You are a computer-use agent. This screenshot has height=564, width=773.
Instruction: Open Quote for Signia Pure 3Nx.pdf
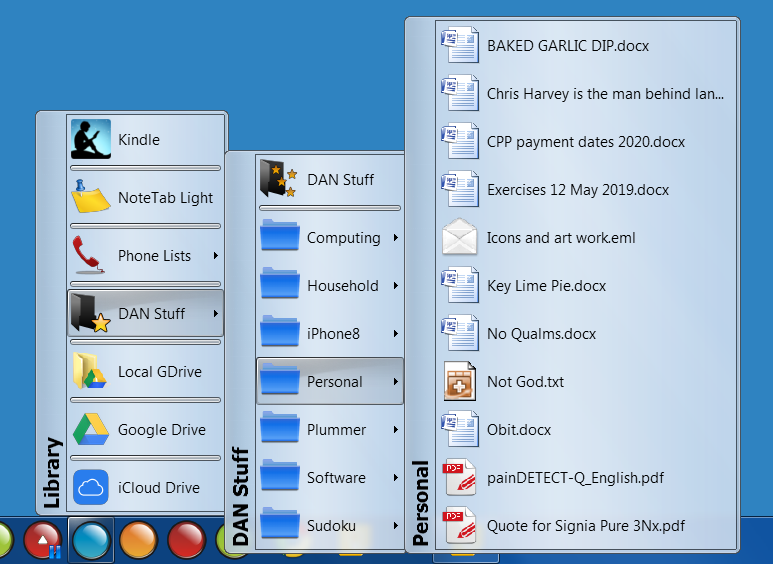[586, 525]
